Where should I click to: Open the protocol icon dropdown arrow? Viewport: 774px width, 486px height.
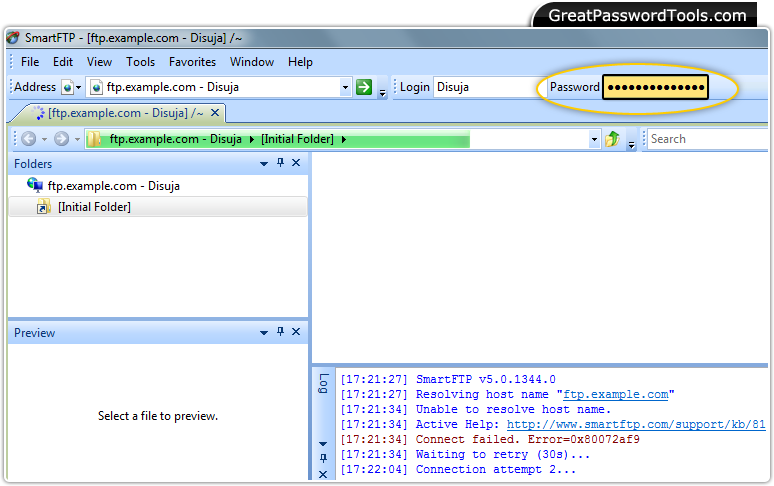[78, 88]
